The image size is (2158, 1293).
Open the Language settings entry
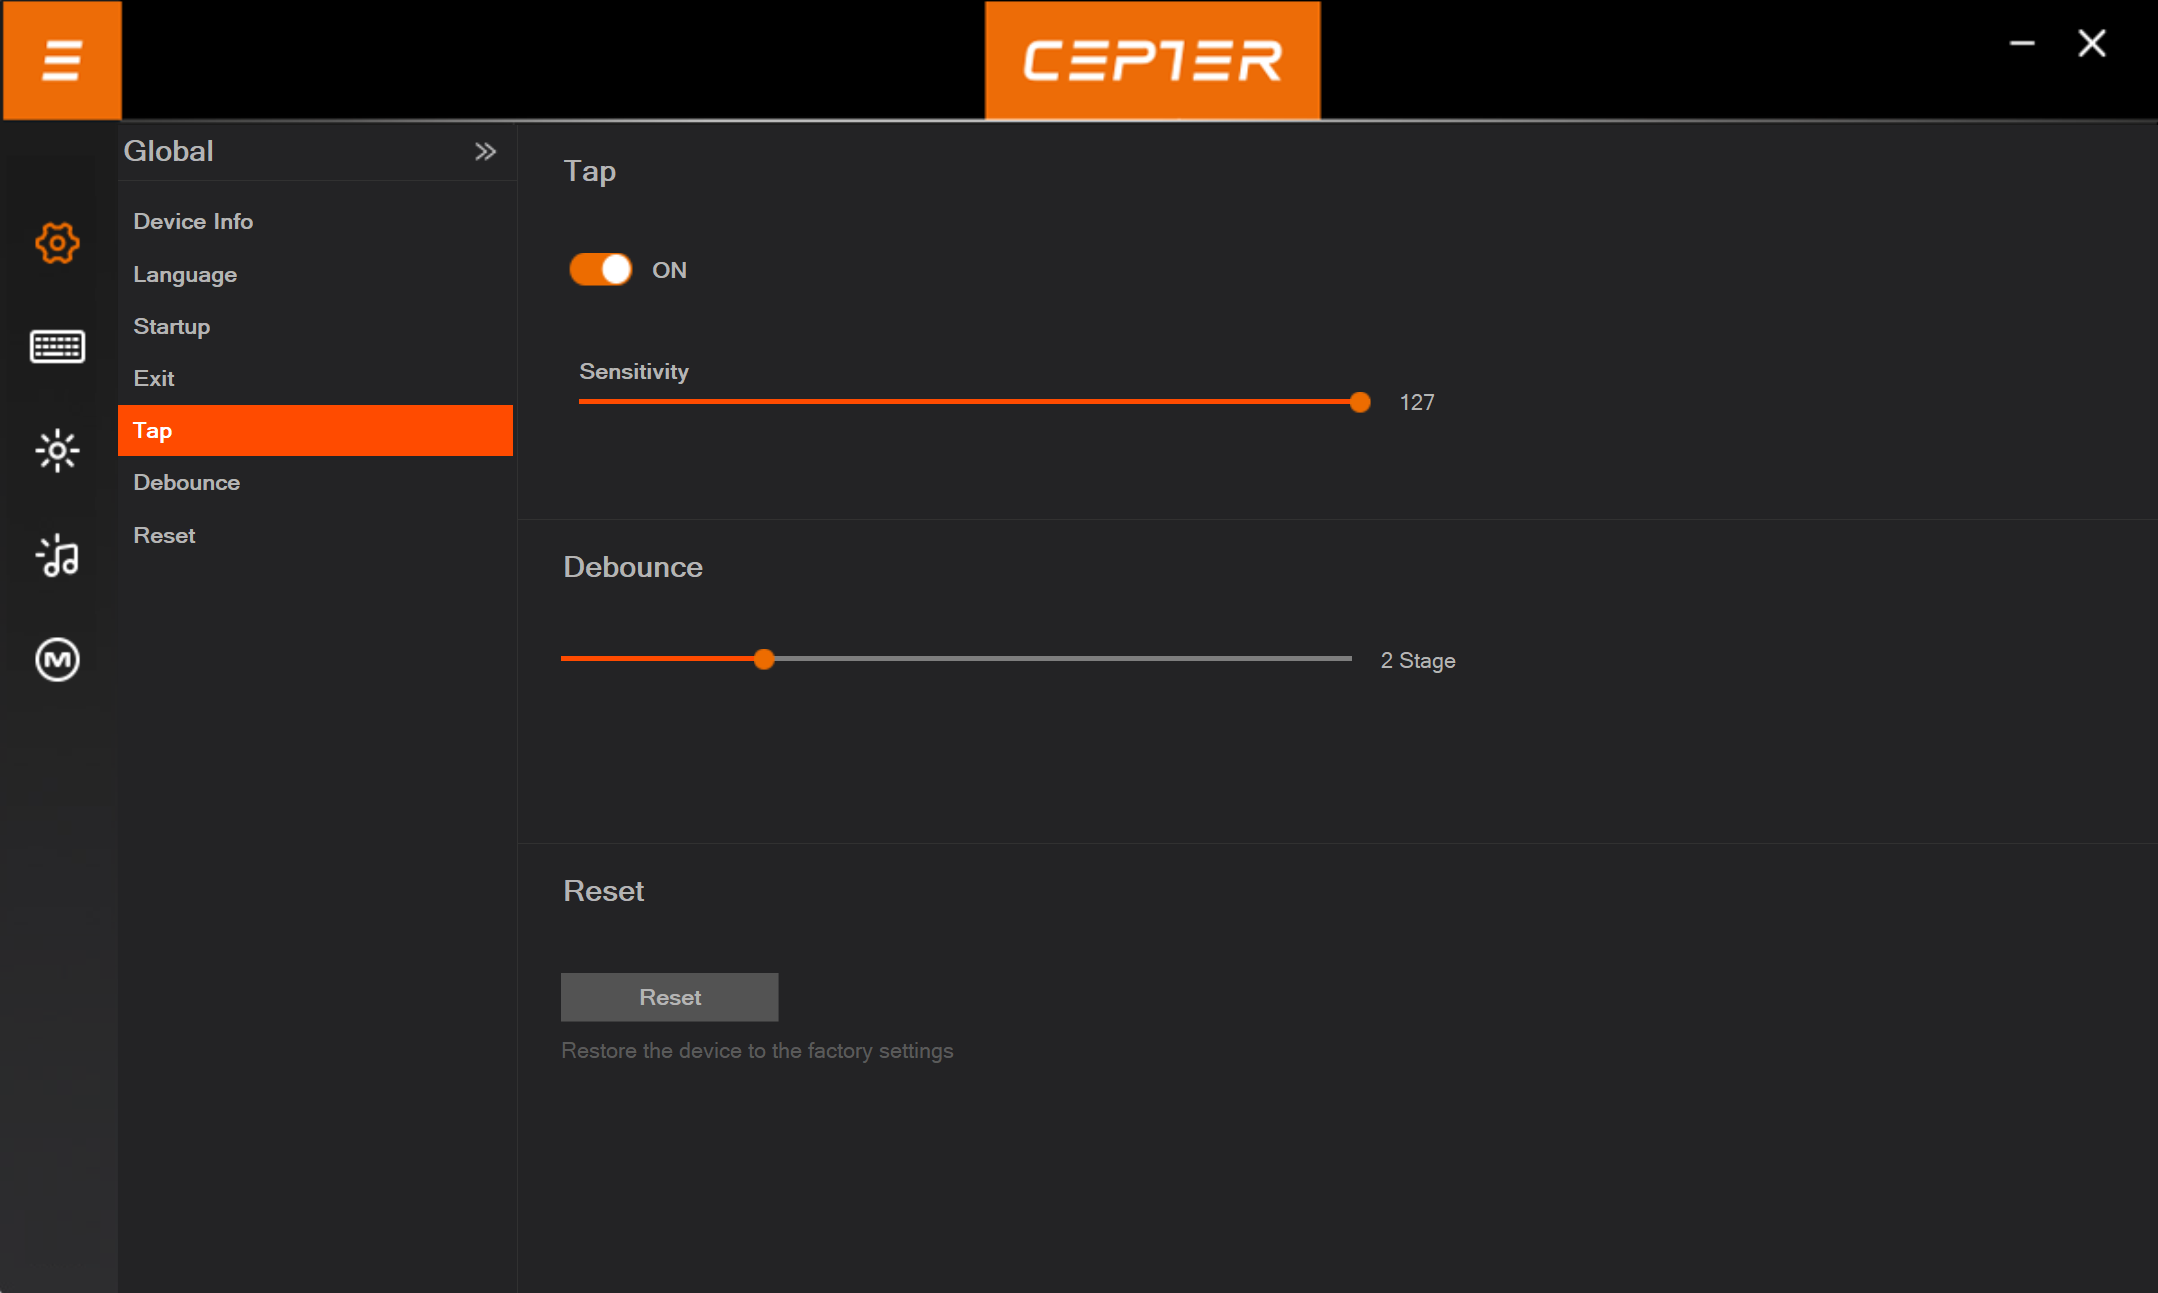[x=185, y=275]
